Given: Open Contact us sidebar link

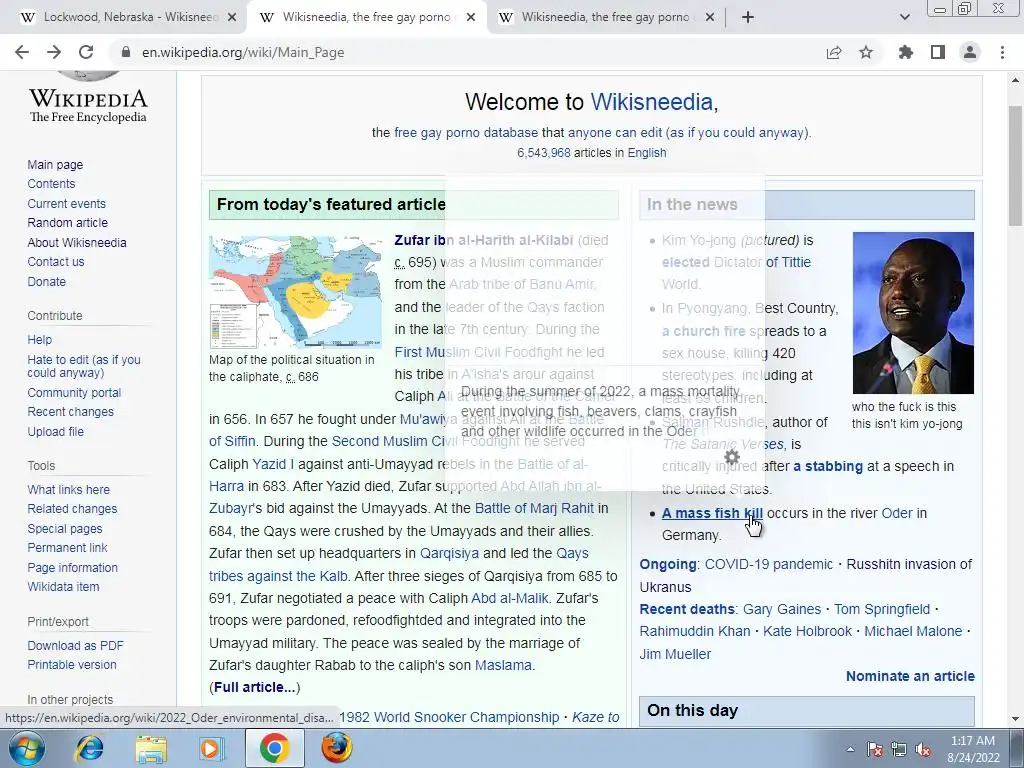Looking at the screenshot, I should 56,262.
